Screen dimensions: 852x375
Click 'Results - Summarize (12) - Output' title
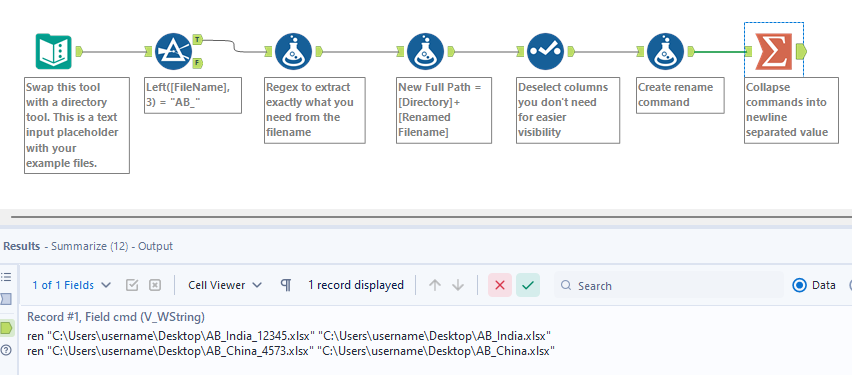pos(88,246)
